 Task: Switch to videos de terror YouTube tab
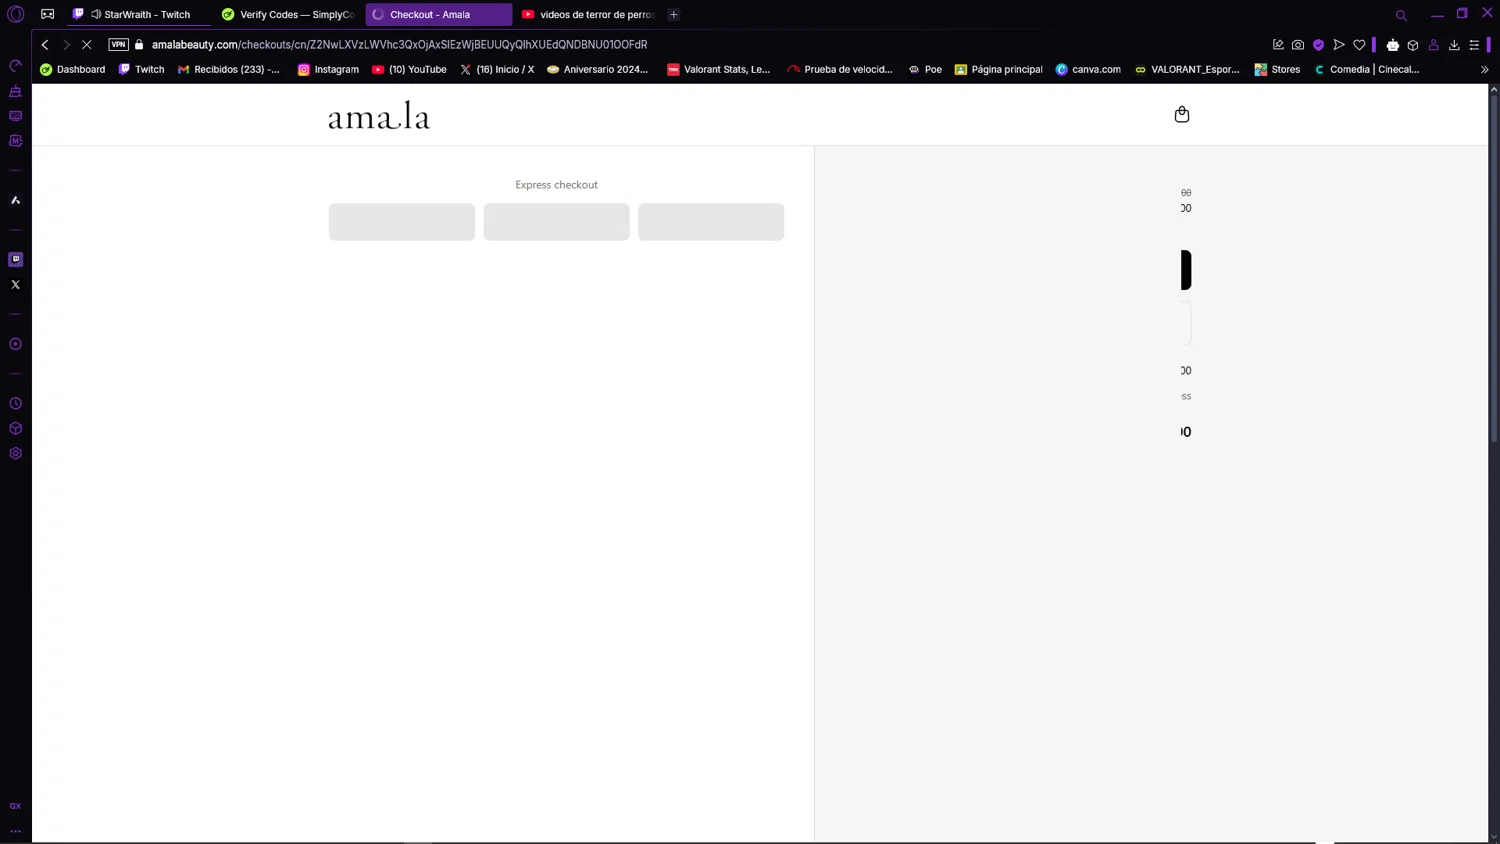pyautogui.click(x=589, y=14)
